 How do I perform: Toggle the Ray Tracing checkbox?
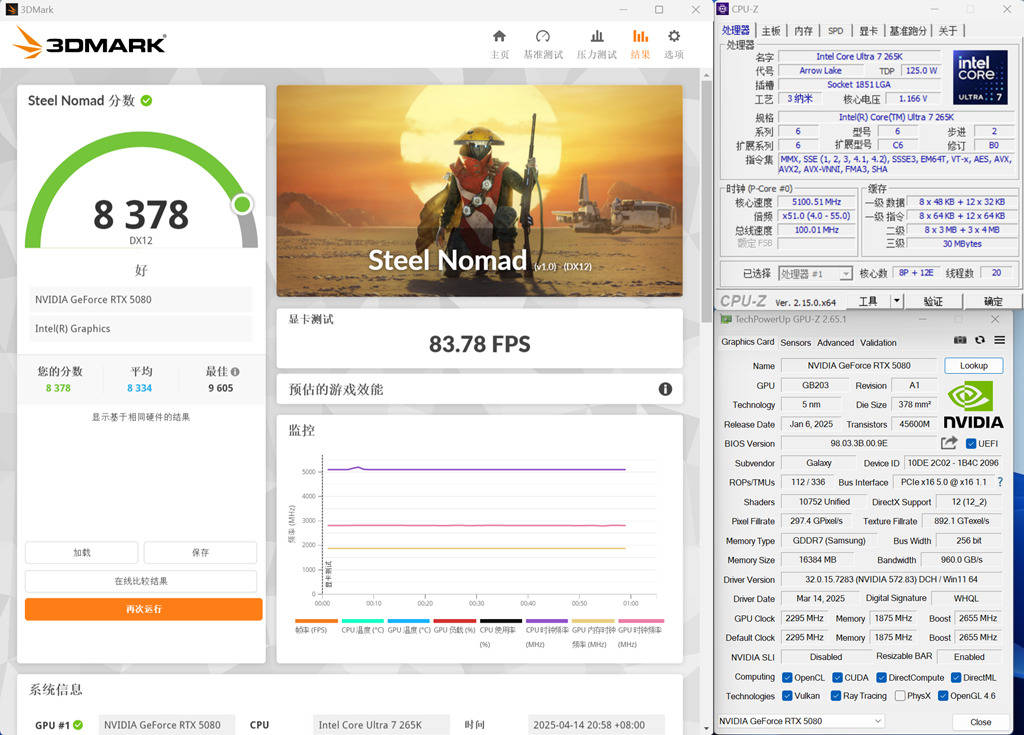pos(836,696)
